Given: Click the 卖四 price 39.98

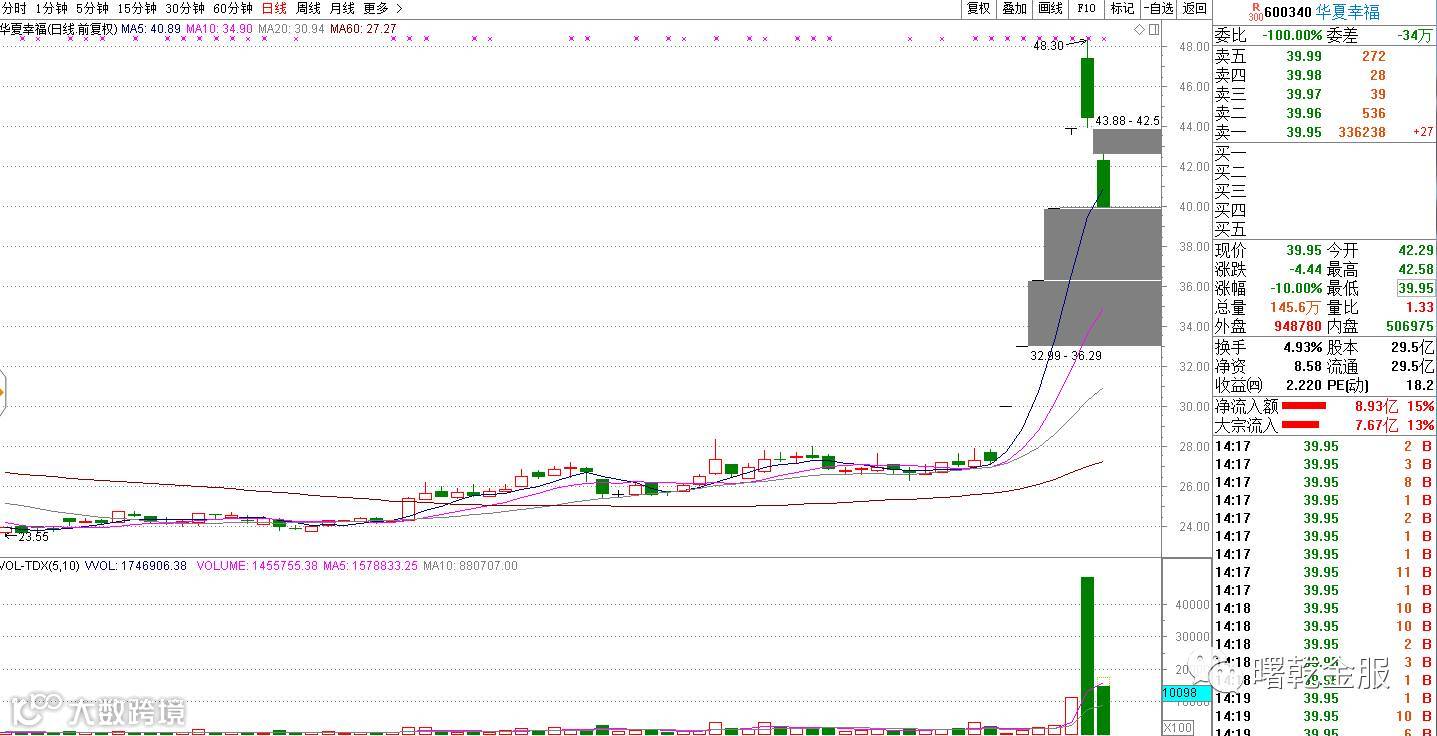Looking at the screenshot, I should click(1303, 75).
